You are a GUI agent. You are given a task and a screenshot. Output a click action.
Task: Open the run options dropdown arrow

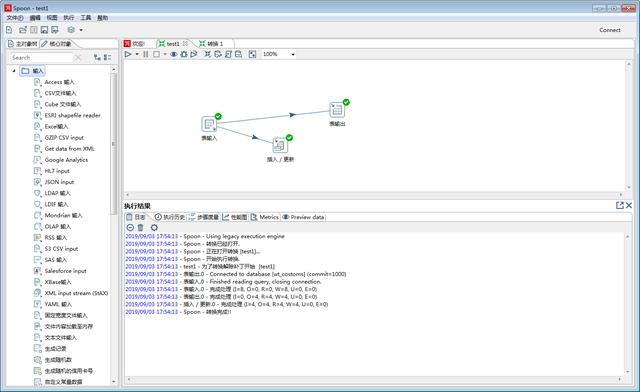[x=137, y=54]
